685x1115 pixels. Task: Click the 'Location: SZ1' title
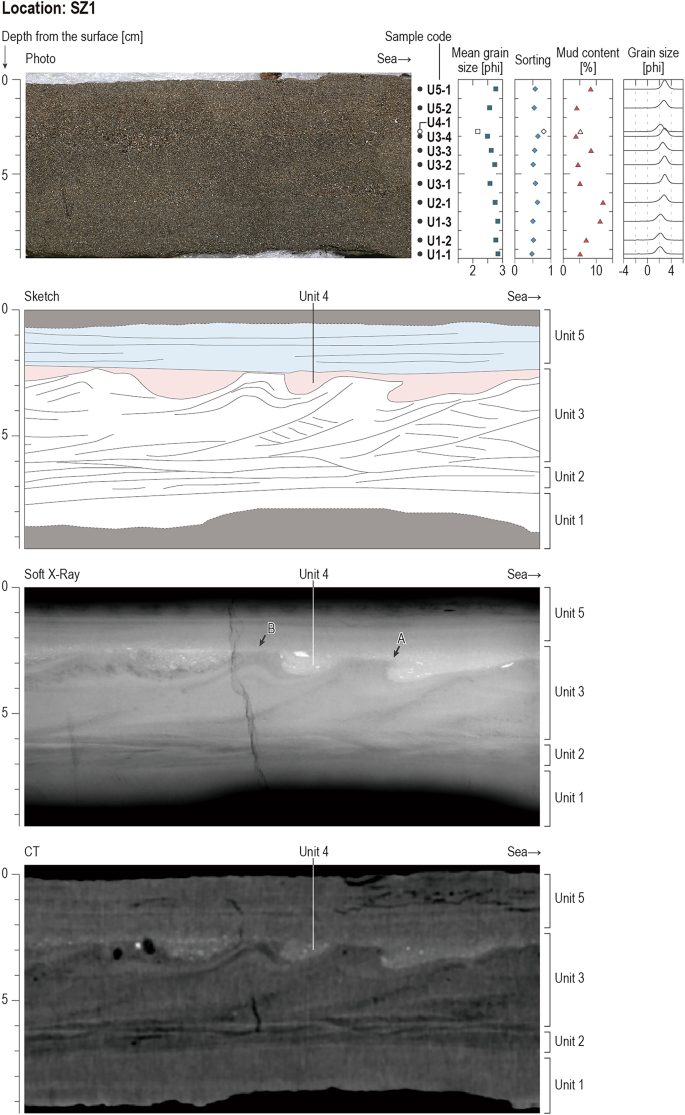click(x=48, y=9)
